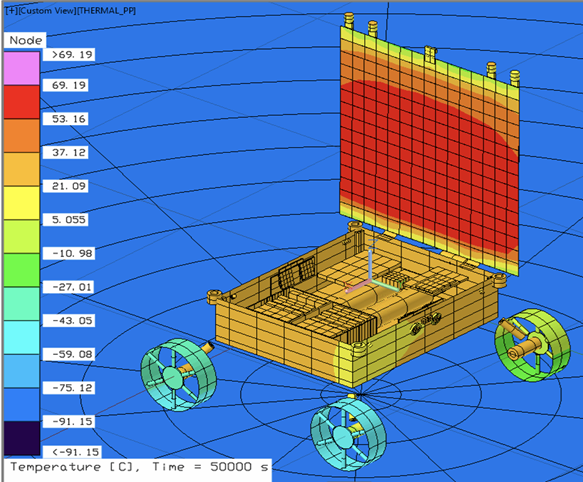Viewport: 583px width, 482px height.
Task: Open the THERMAL_PP shading menu
Action: coord(106,11)
